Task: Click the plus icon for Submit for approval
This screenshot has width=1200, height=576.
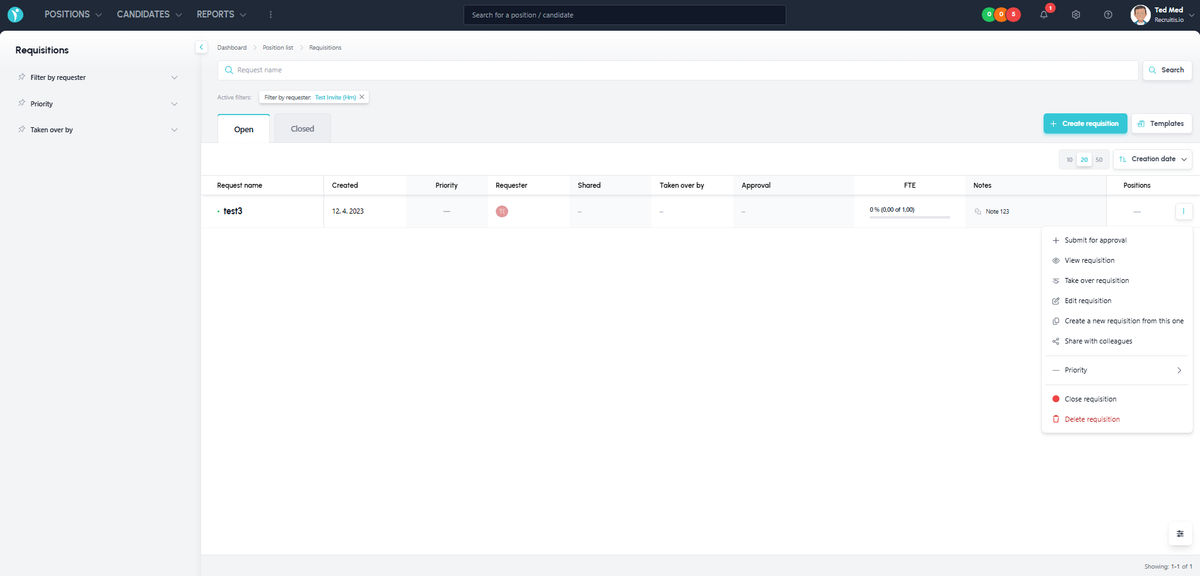Action: coord(1056,240)
